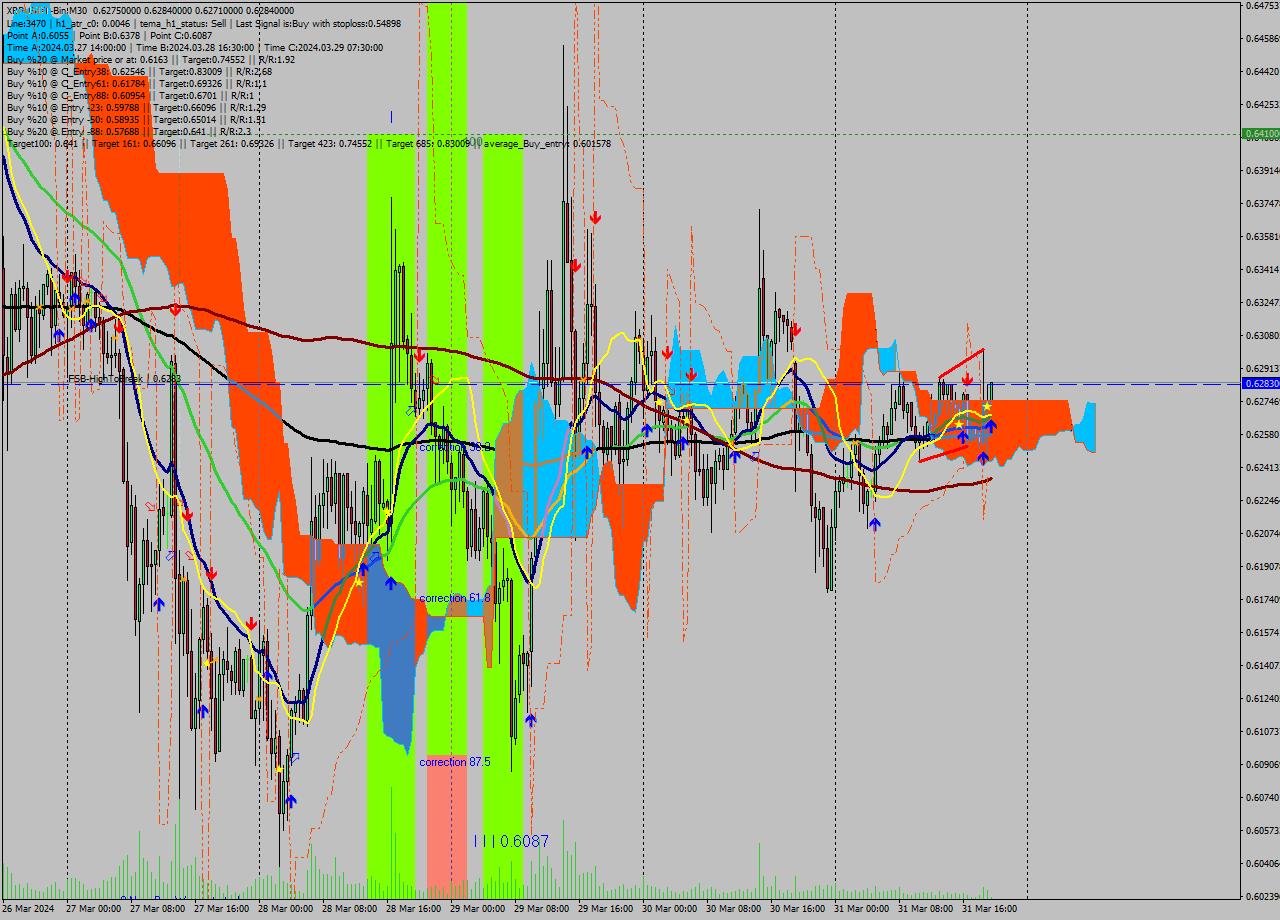This screenshot has width=1280, height=920.
Task: Click the '30 Mar 00:00' time label
Action: point(669,909)
